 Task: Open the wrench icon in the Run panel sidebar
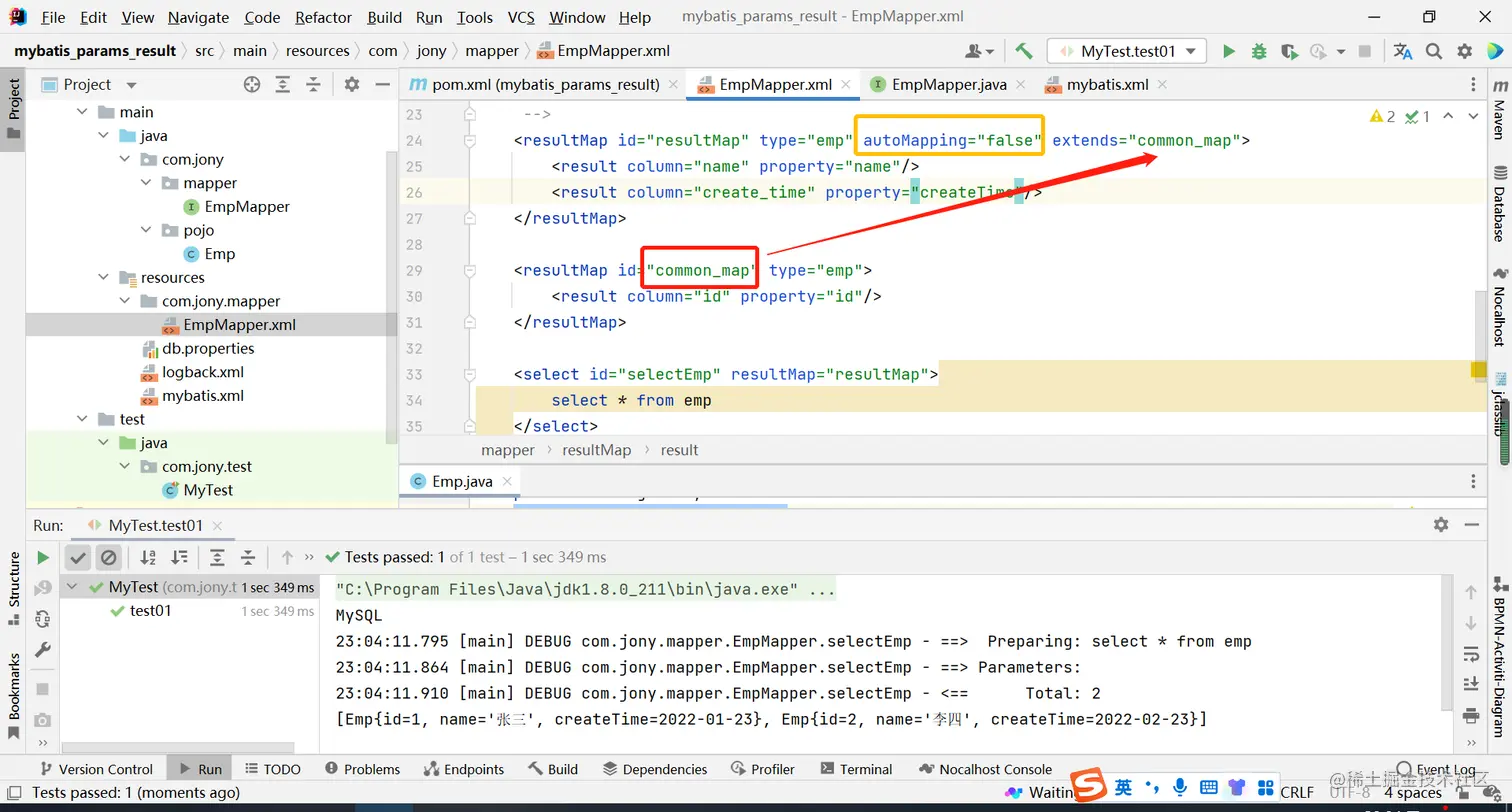click(43, 649)
